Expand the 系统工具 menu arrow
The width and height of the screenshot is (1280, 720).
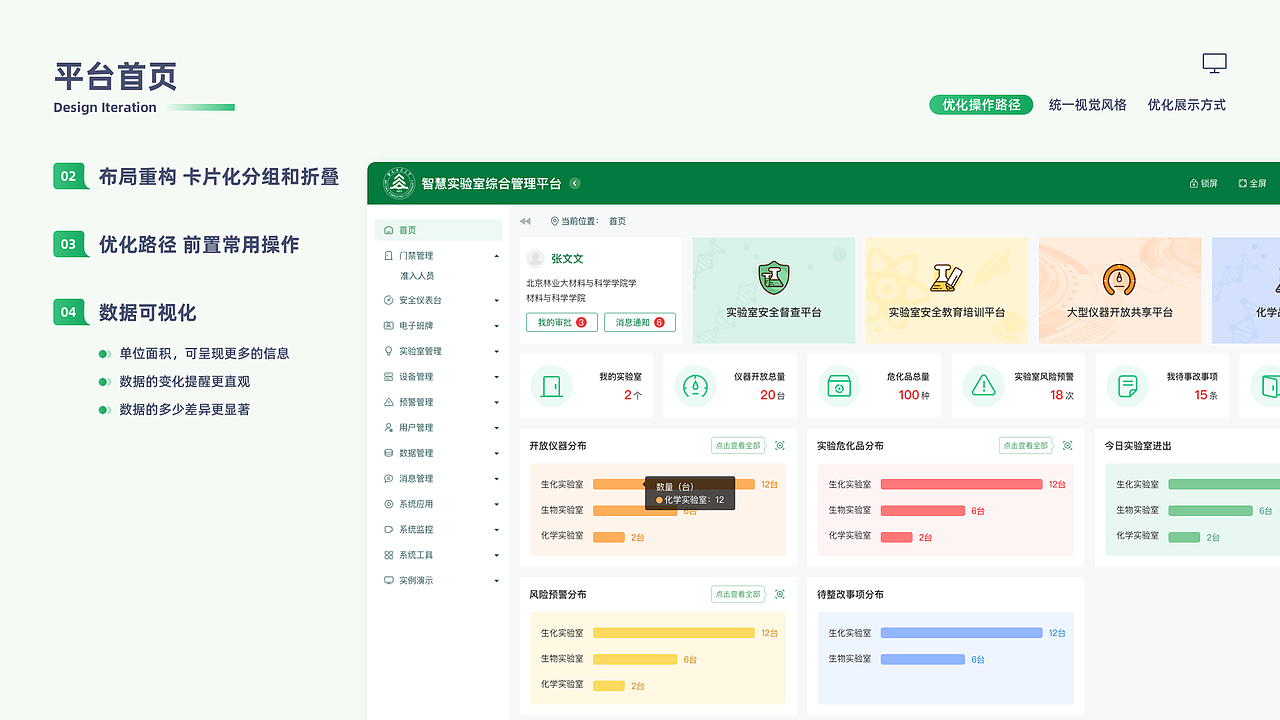[497, 556]
